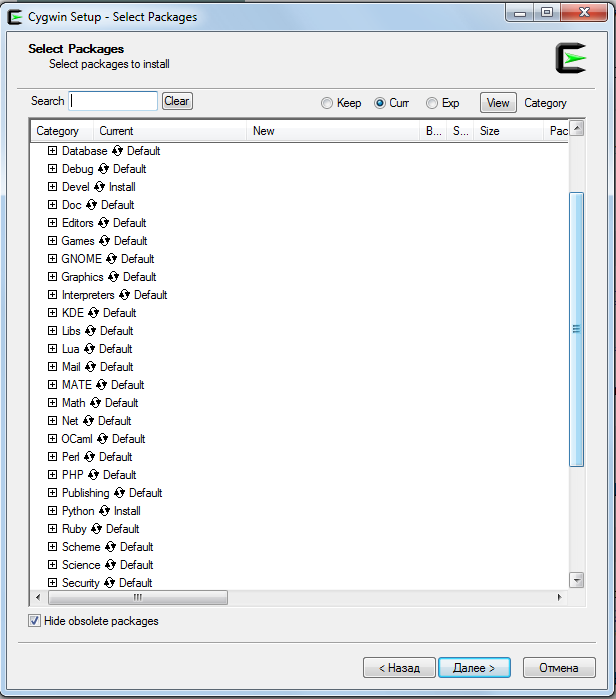Image resolution: width=616 pixels, height=699 pixels.
Task: Click the MATE category cycle icon
Action: [x=101, y=385]
